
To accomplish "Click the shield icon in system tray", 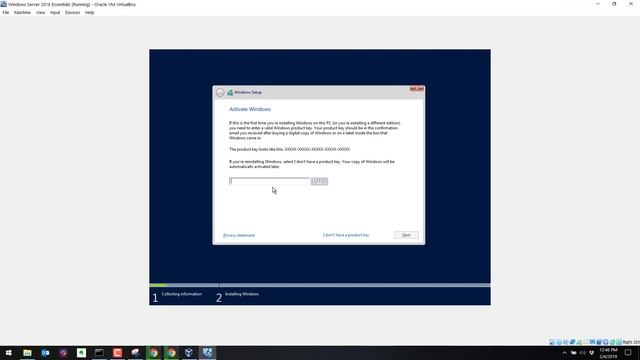I will coord(591,353).
